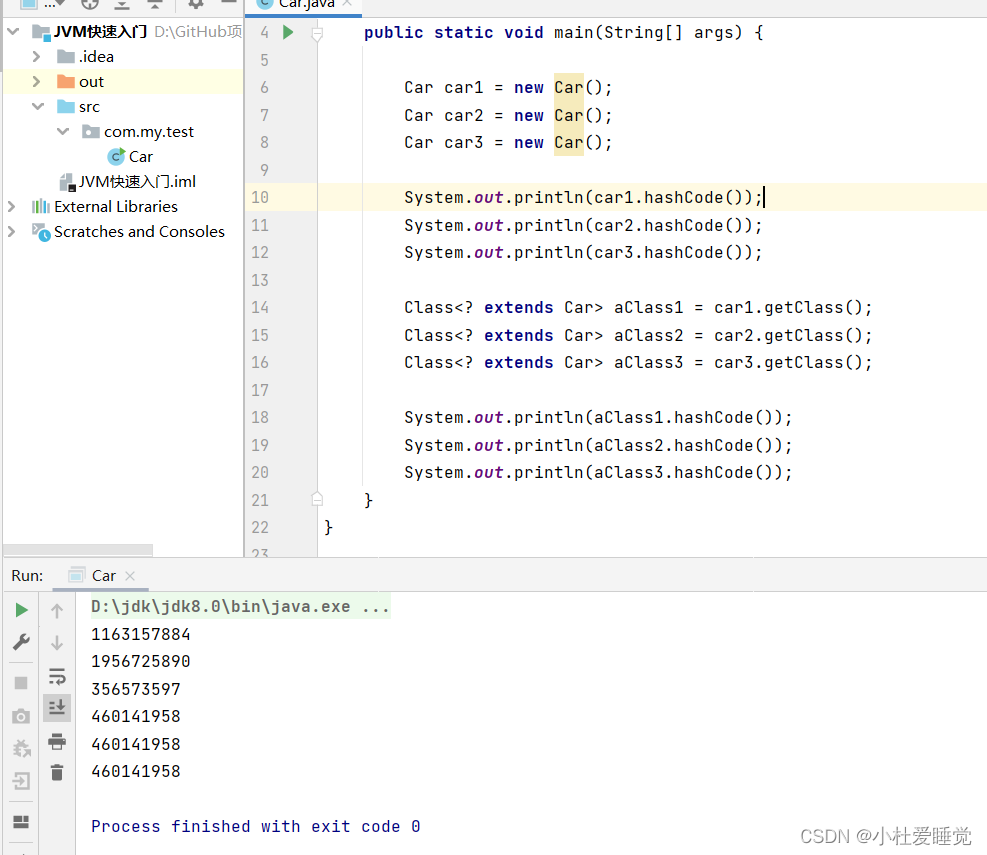Click the stop process square icon

pos(21,683)
